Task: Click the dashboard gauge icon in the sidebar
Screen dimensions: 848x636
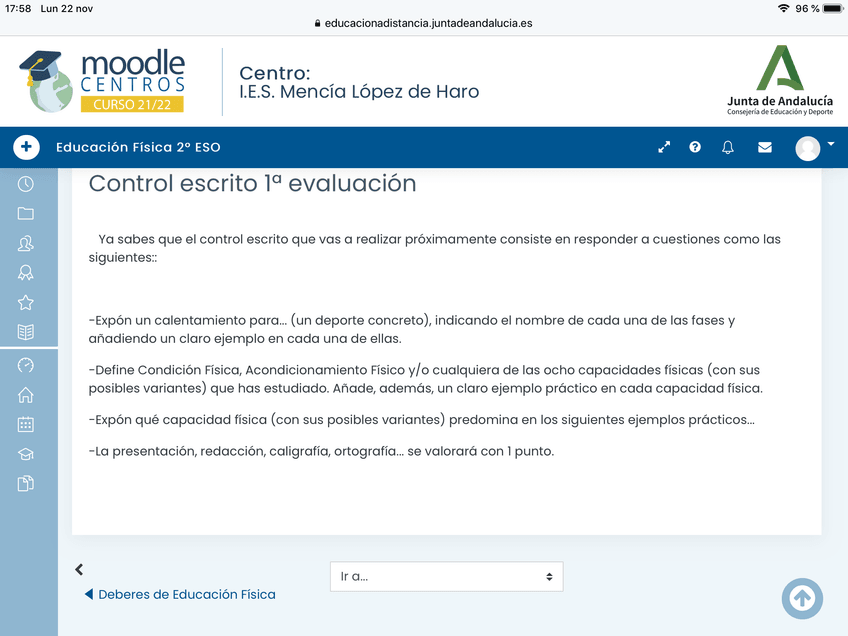Action: 27,365
